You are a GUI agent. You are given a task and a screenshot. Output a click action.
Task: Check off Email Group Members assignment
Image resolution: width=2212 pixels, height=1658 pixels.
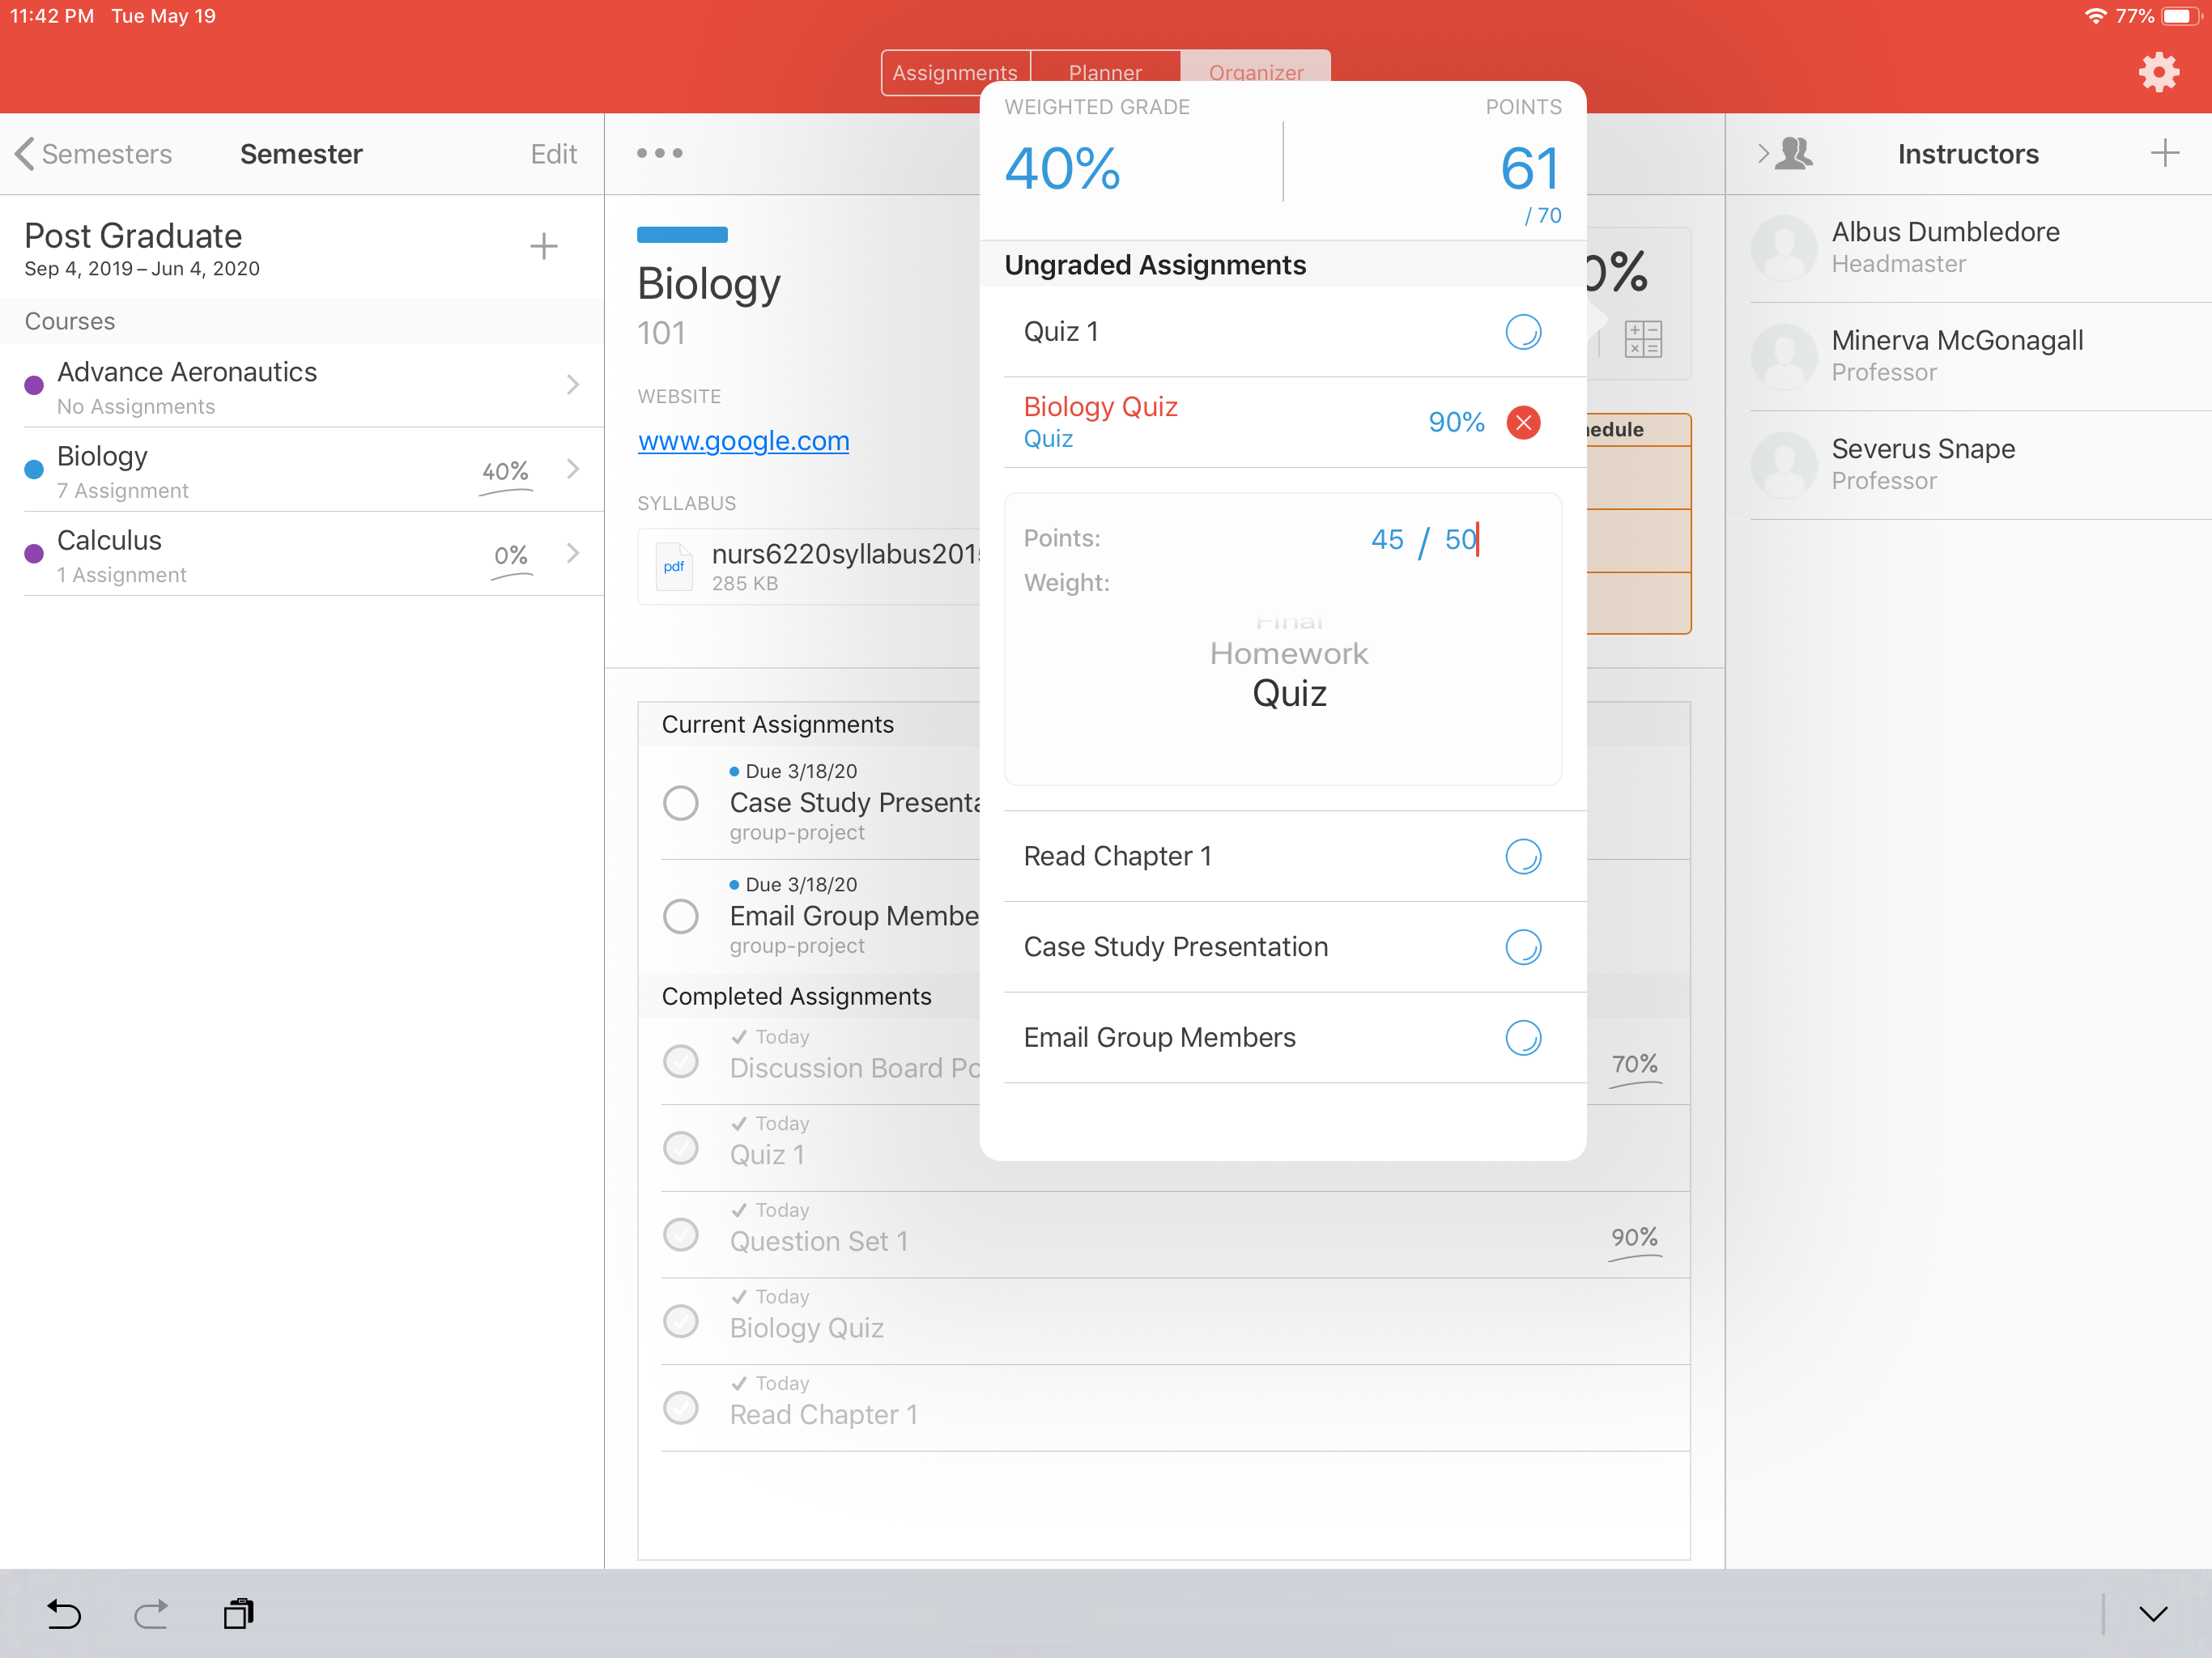pyautogui.click(x=681, y=916)
